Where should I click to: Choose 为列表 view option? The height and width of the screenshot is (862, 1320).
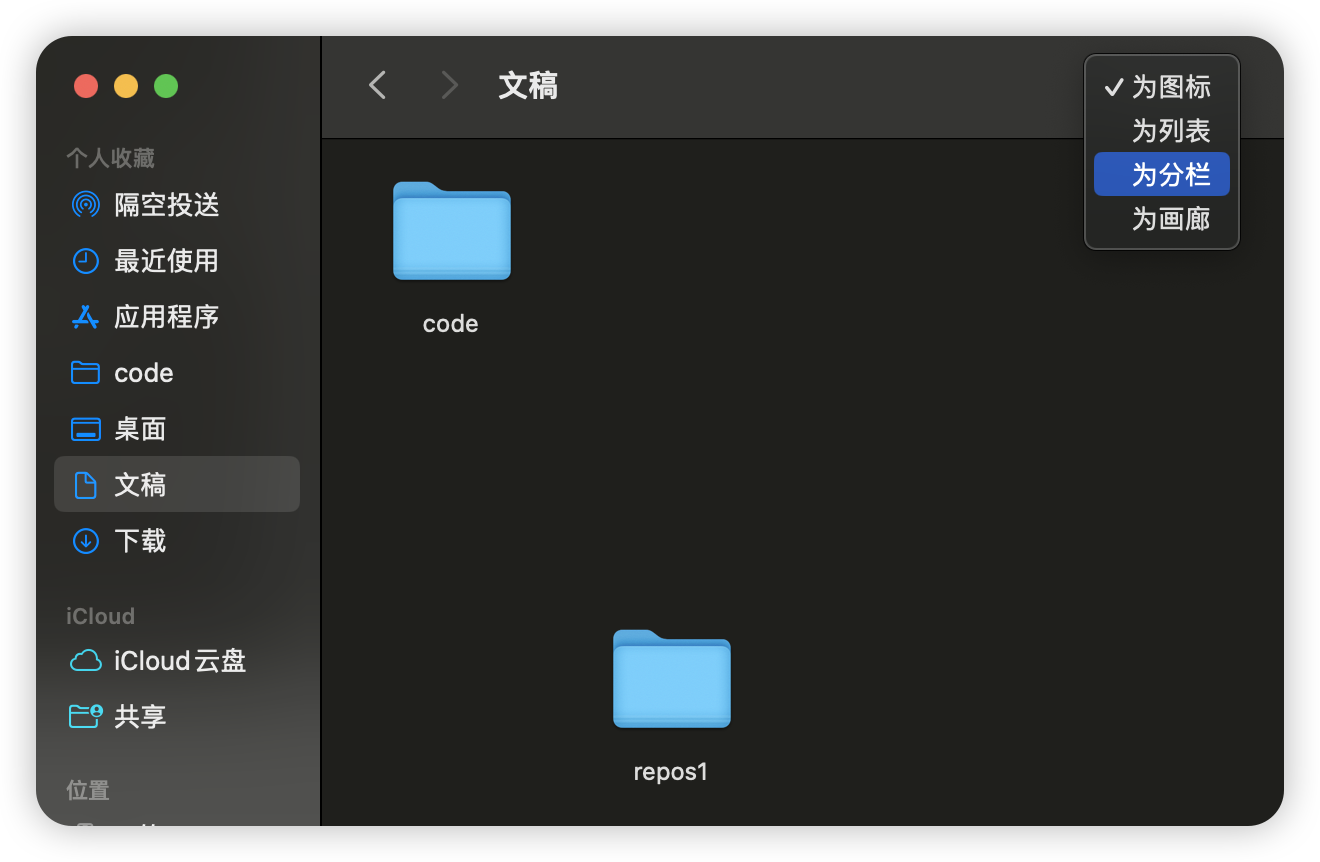[1162, 131]
